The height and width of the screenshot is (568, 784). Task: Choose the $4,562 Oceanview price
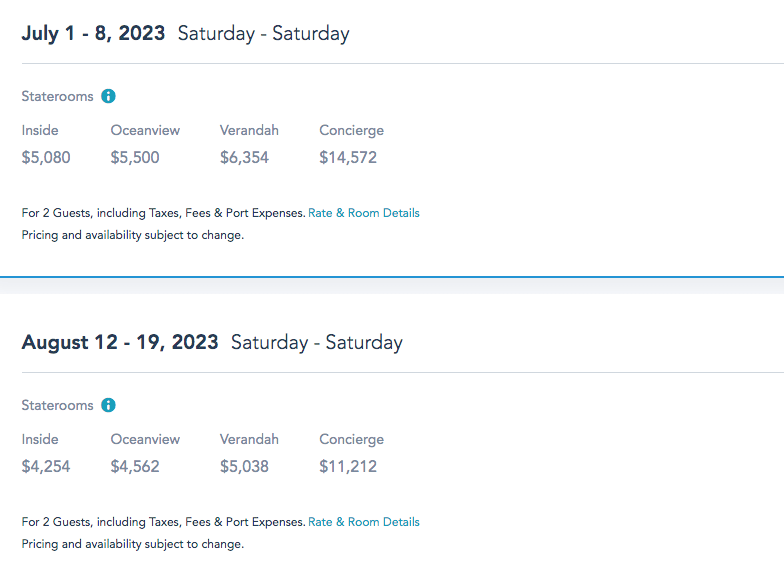pyautogui.click(x=135, y=466)
